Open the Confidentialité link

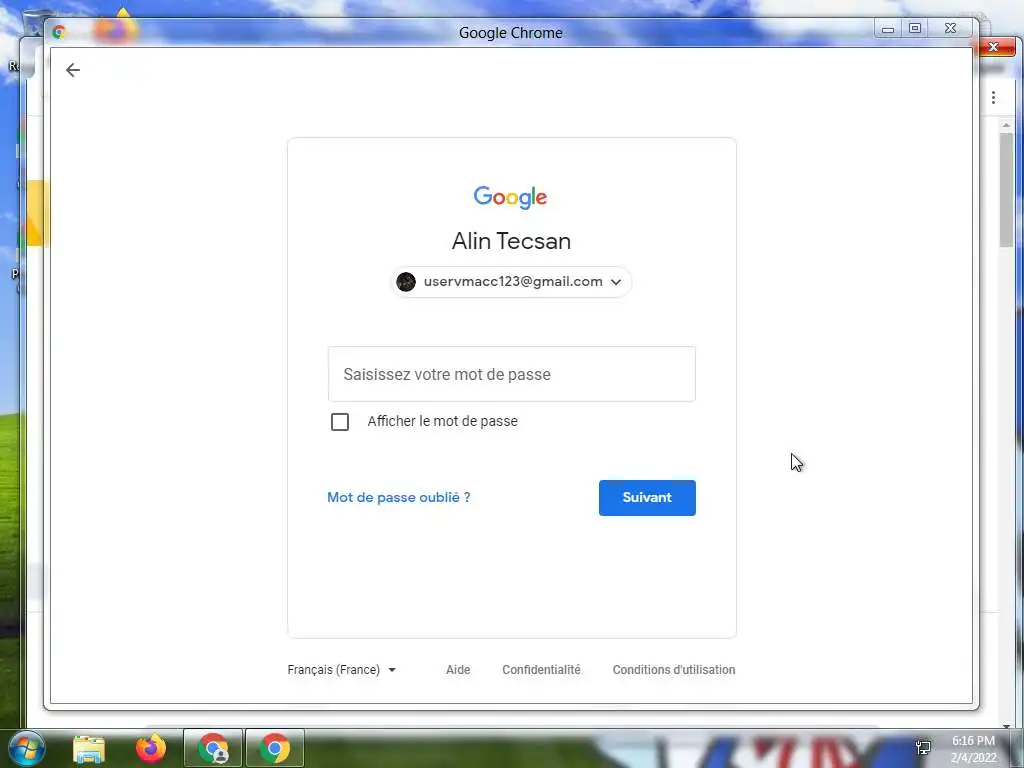541,669
